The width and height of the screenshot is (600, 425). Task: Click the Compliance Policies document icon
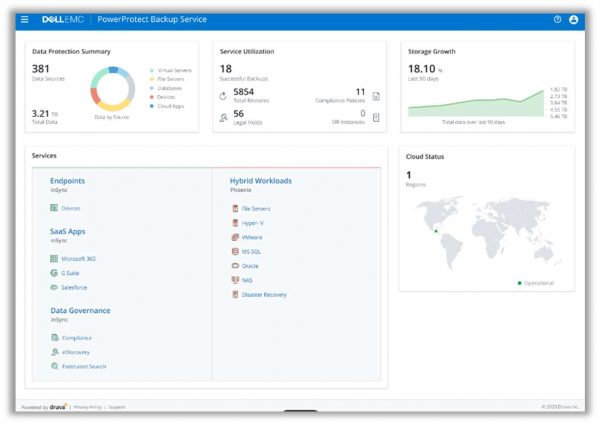click(376, 96)
